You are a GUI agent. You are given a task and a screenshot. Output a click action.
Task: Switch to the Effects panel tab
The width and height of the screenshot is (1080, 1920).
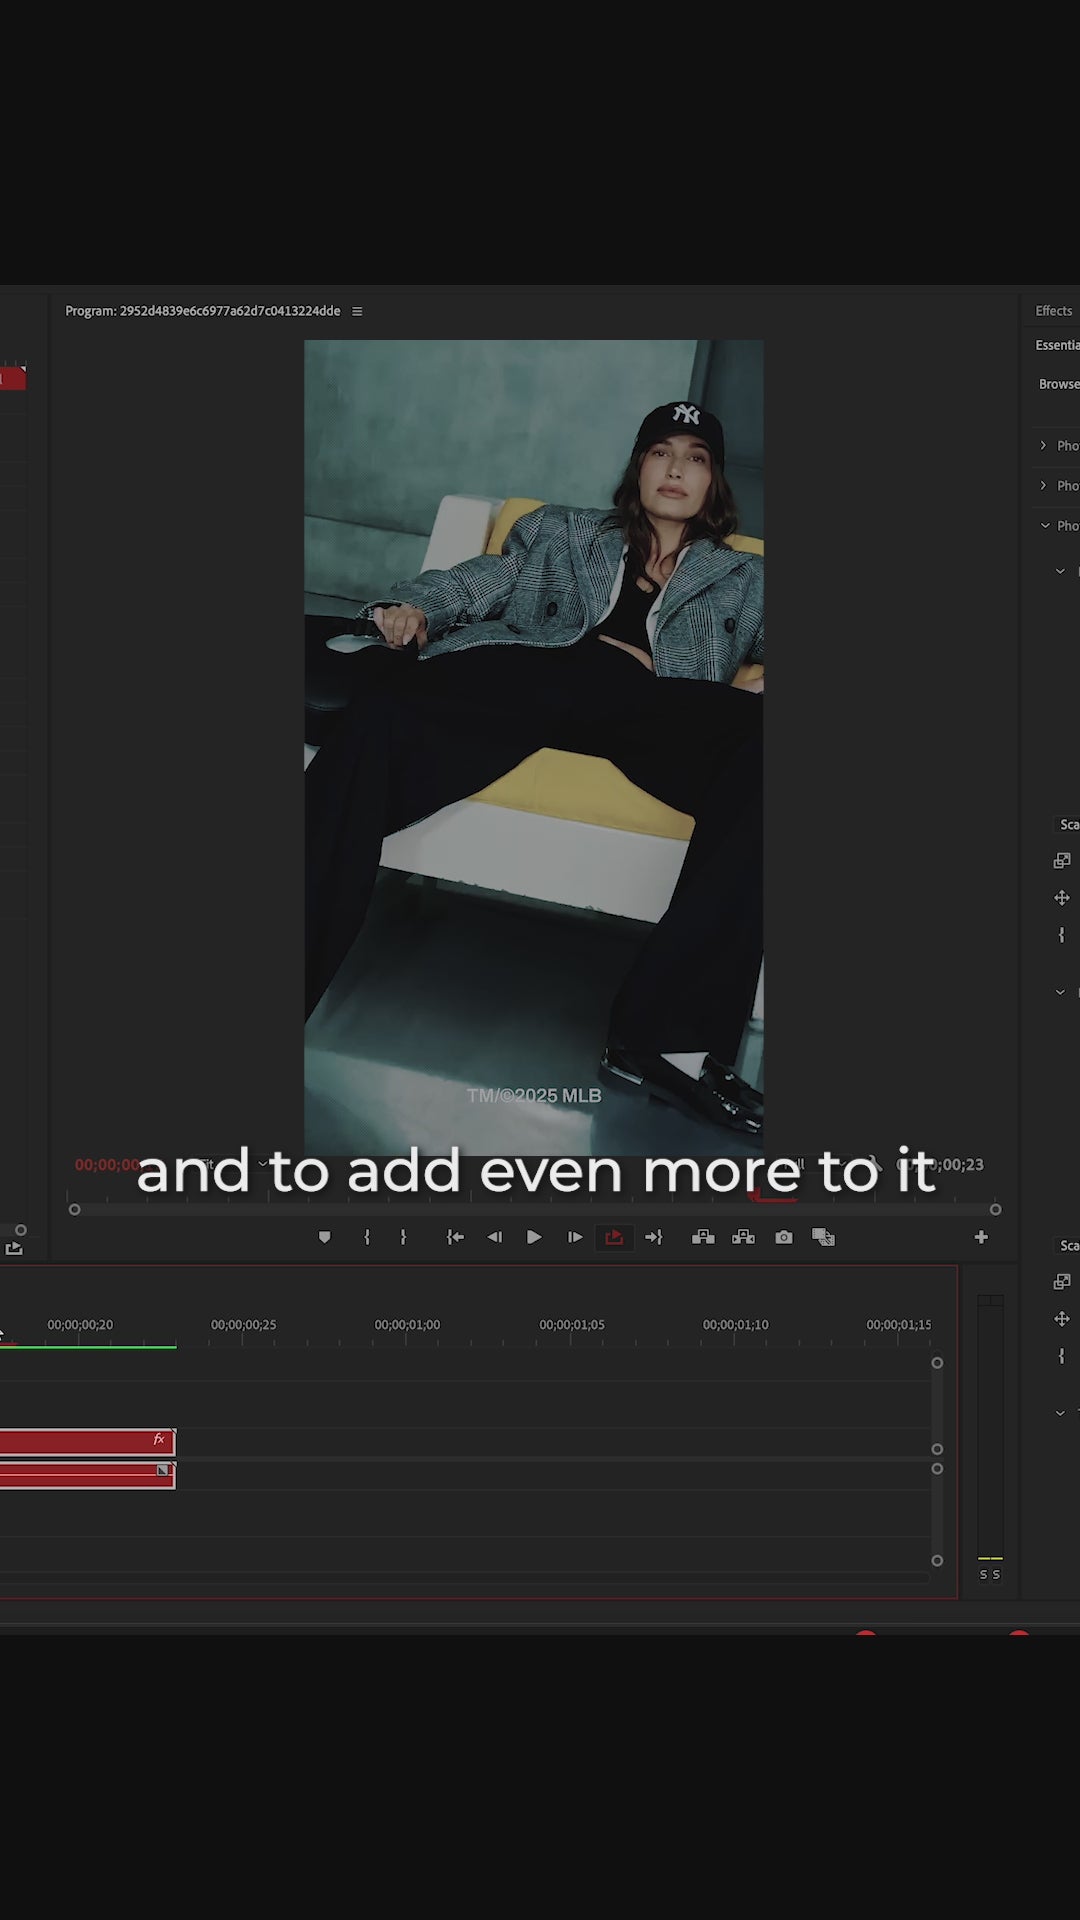[1053, 311]
